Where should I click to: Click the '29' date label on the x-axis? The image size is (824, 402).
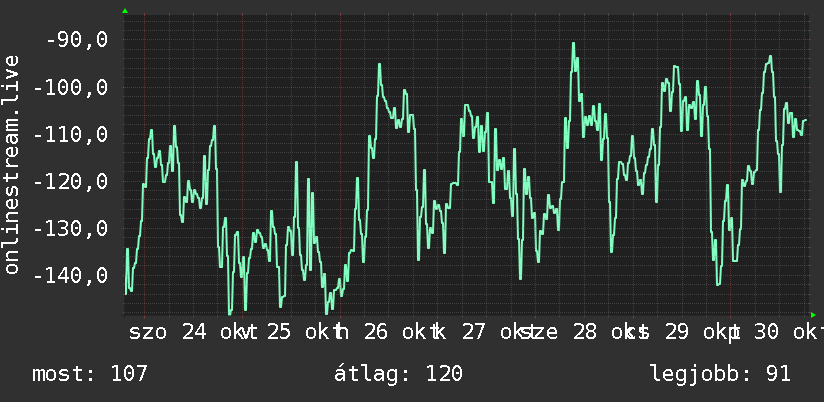pyautogui.click(x=677, y=333)
